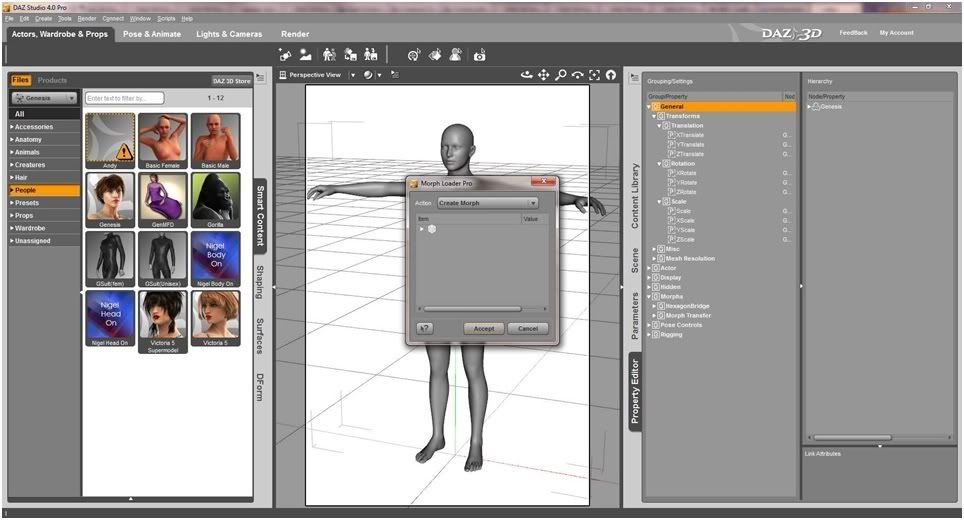The width and height of the screenshot is (964, 523).
Task: Click the Genesis figure icon in Hierarchy
Action: pyautogui.click(x=816, y=107)
